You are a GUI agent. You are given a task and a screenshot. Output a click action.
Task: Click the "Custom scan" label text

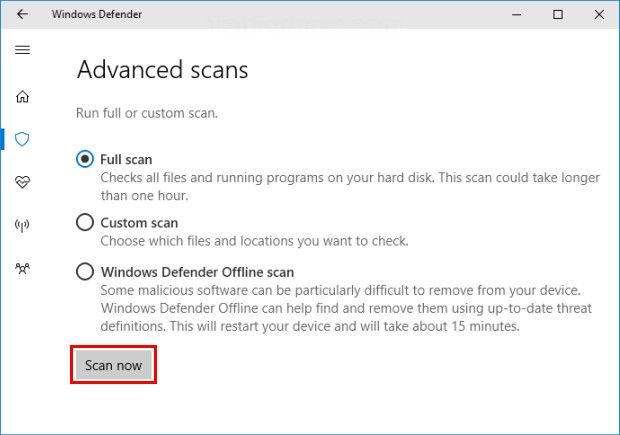[139, 223]
